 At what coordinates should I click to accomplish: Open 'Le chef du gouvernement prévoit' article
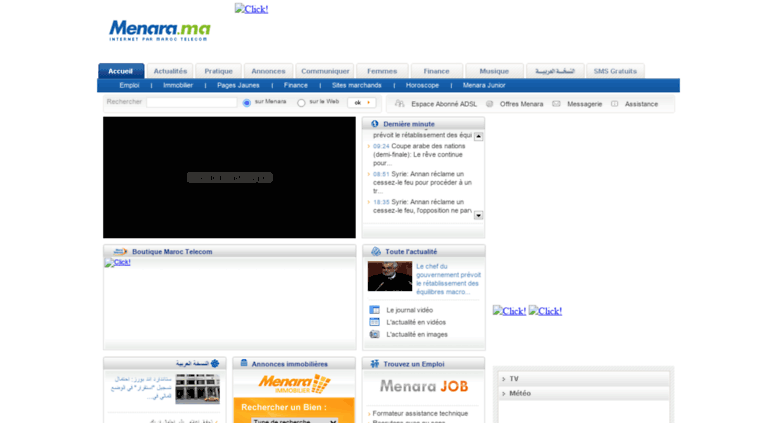pos(448,279)
